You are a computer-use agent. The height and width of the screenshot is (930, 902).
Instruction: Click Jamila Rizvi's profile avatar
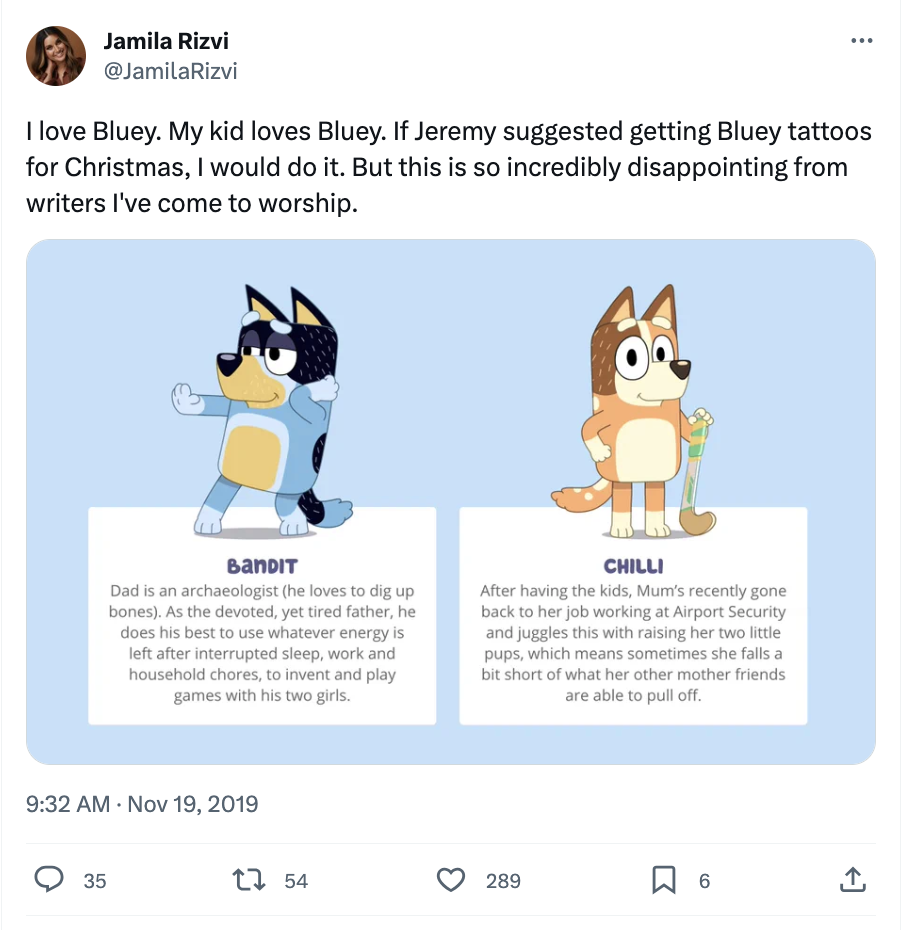click(x=55, y=55)
